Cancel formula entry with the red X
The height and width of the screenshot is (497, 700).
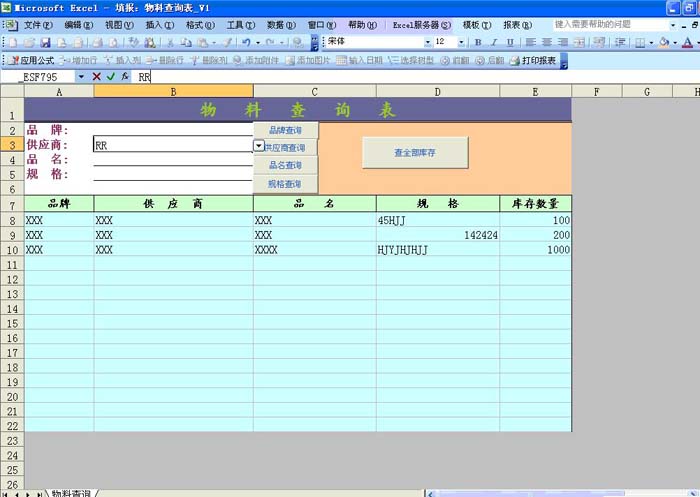click(96, 77)
